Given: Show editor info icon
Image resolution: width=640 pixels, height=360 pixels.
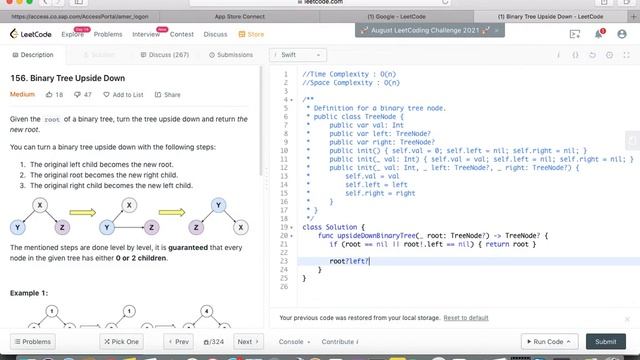Looking at the screenshot, I should 558,55.
